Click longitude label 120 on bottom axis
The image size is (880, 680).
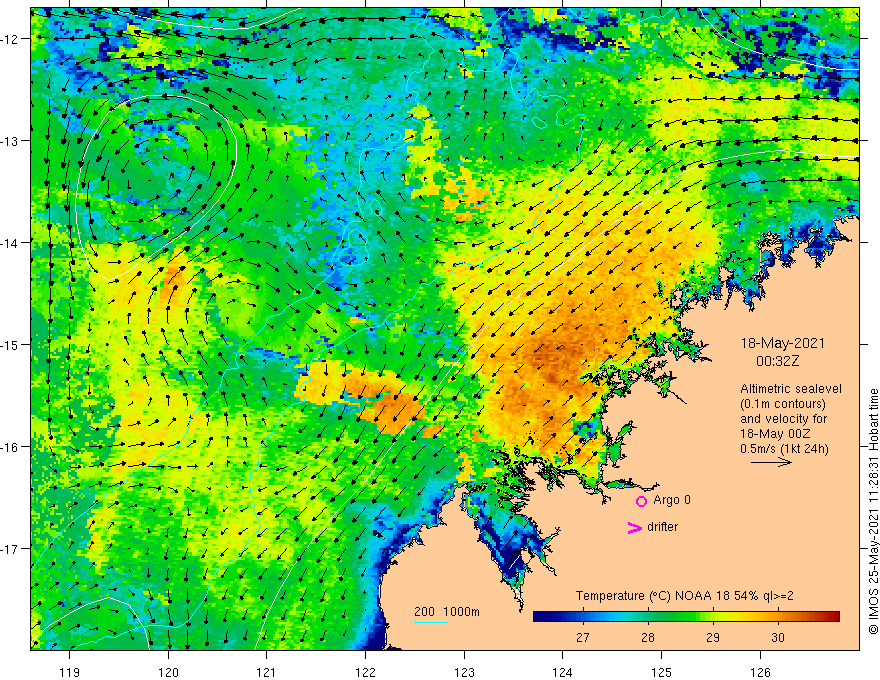pyautogui.click(x=168, y=672)
